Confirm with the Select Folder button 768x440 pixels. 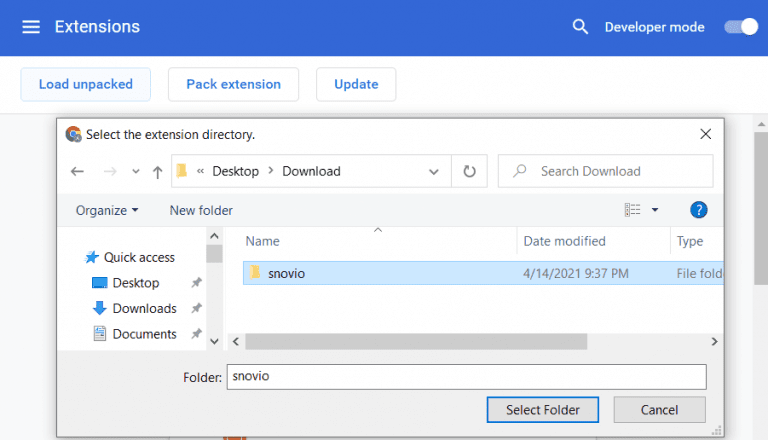[x=543, y=410]
